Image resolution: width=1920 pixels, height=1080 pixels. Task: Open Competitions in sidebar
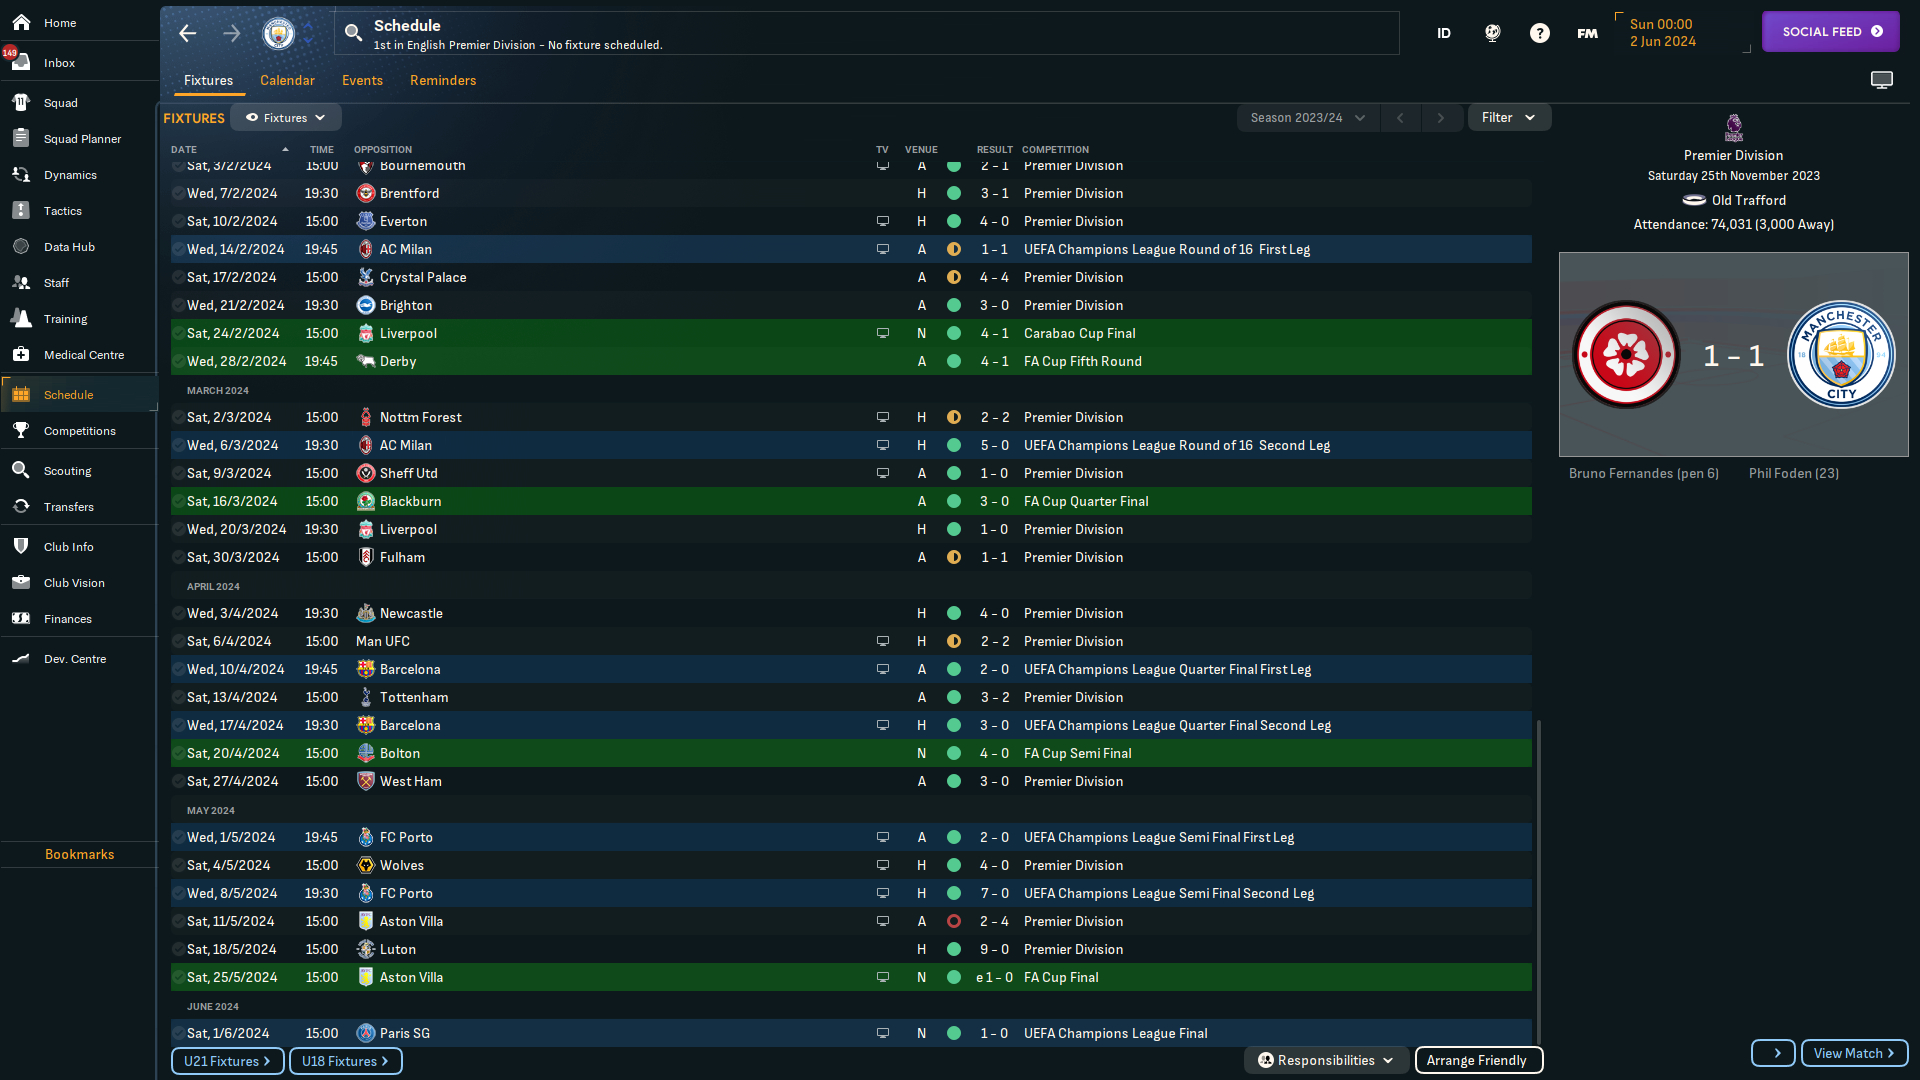click(78, 430)
